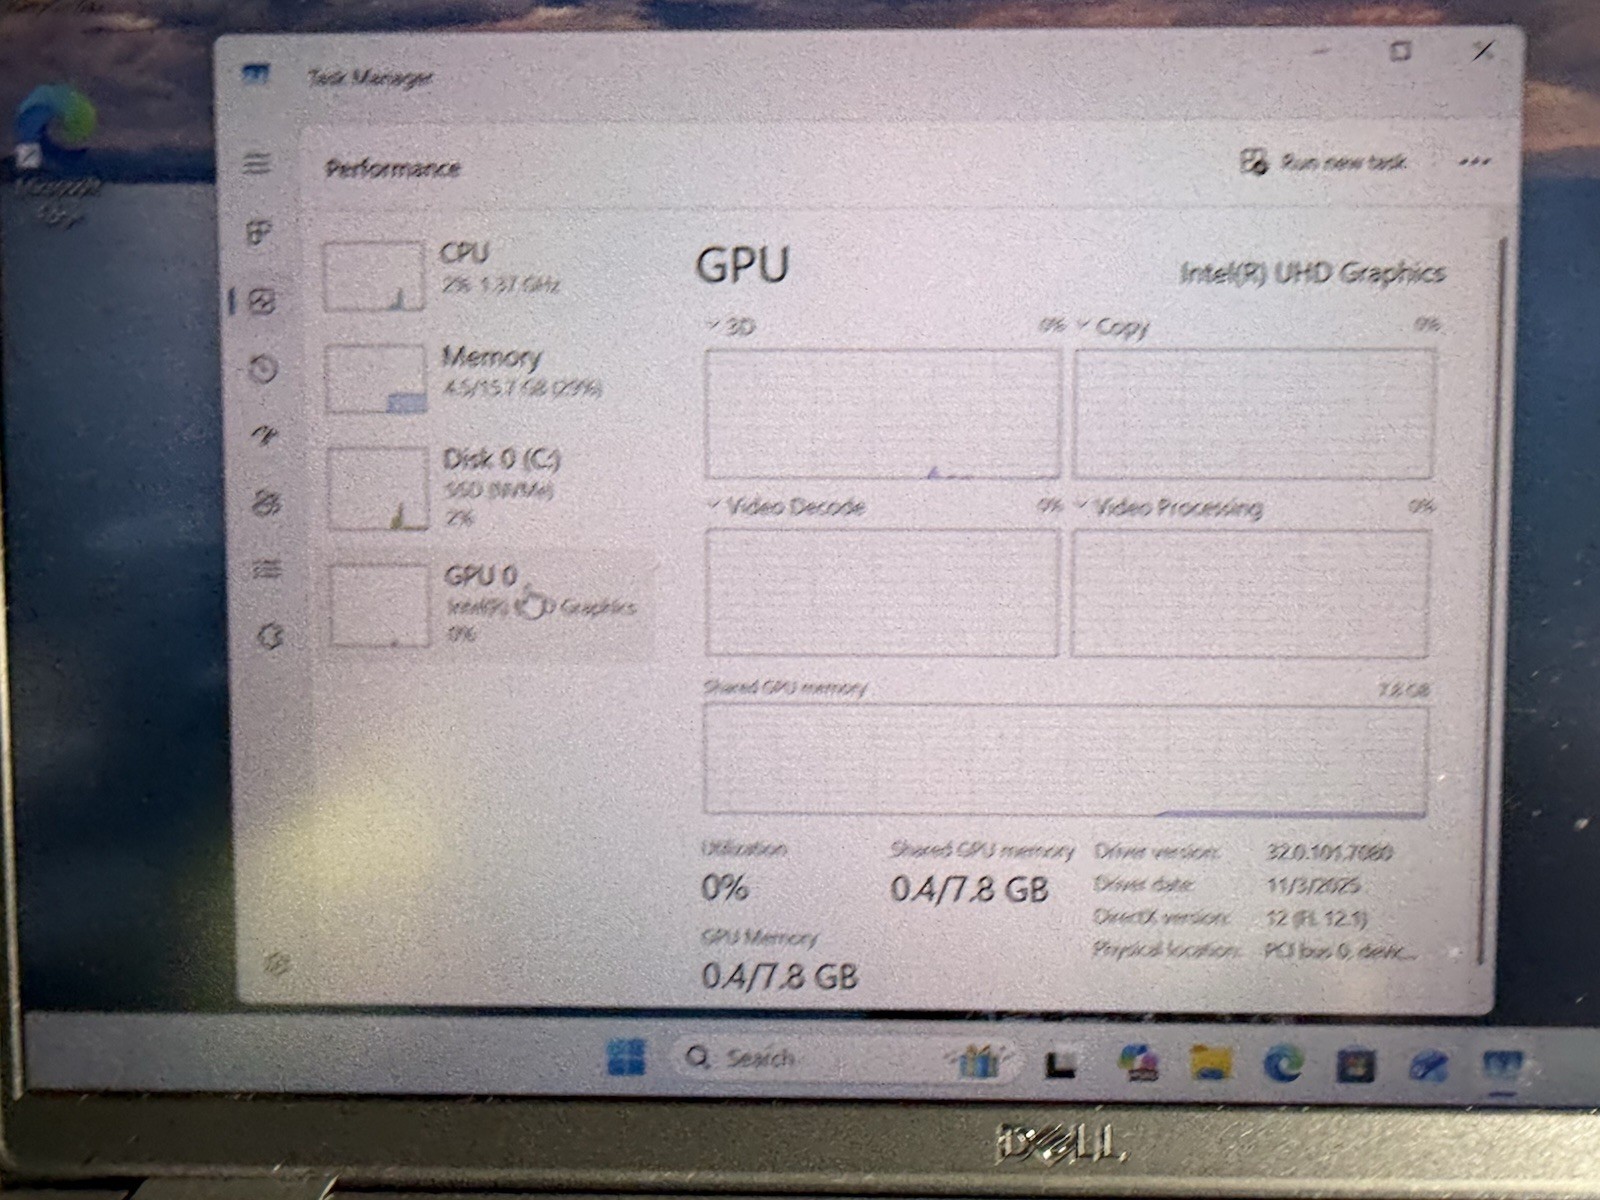The height and width of the screenshot is (1200, 1600).
Task: Click the Performance page heading
Action: tap(393, 168)
